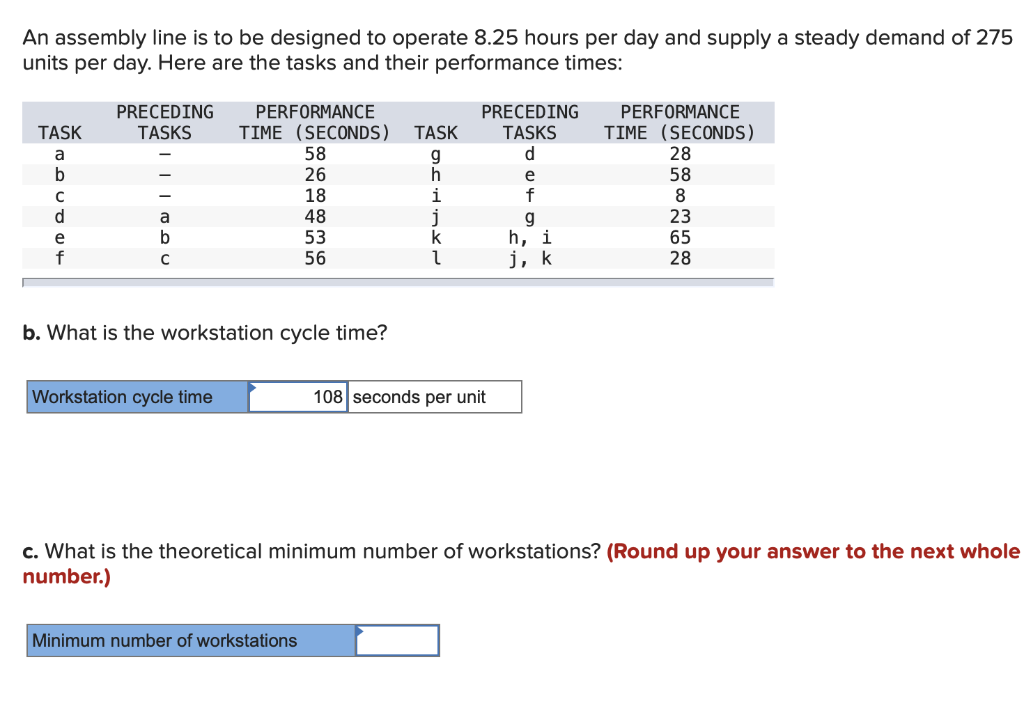Select the empty minimum workstations answer box
The width and height of the screenshot is (1024, 724).
point(398,641)
